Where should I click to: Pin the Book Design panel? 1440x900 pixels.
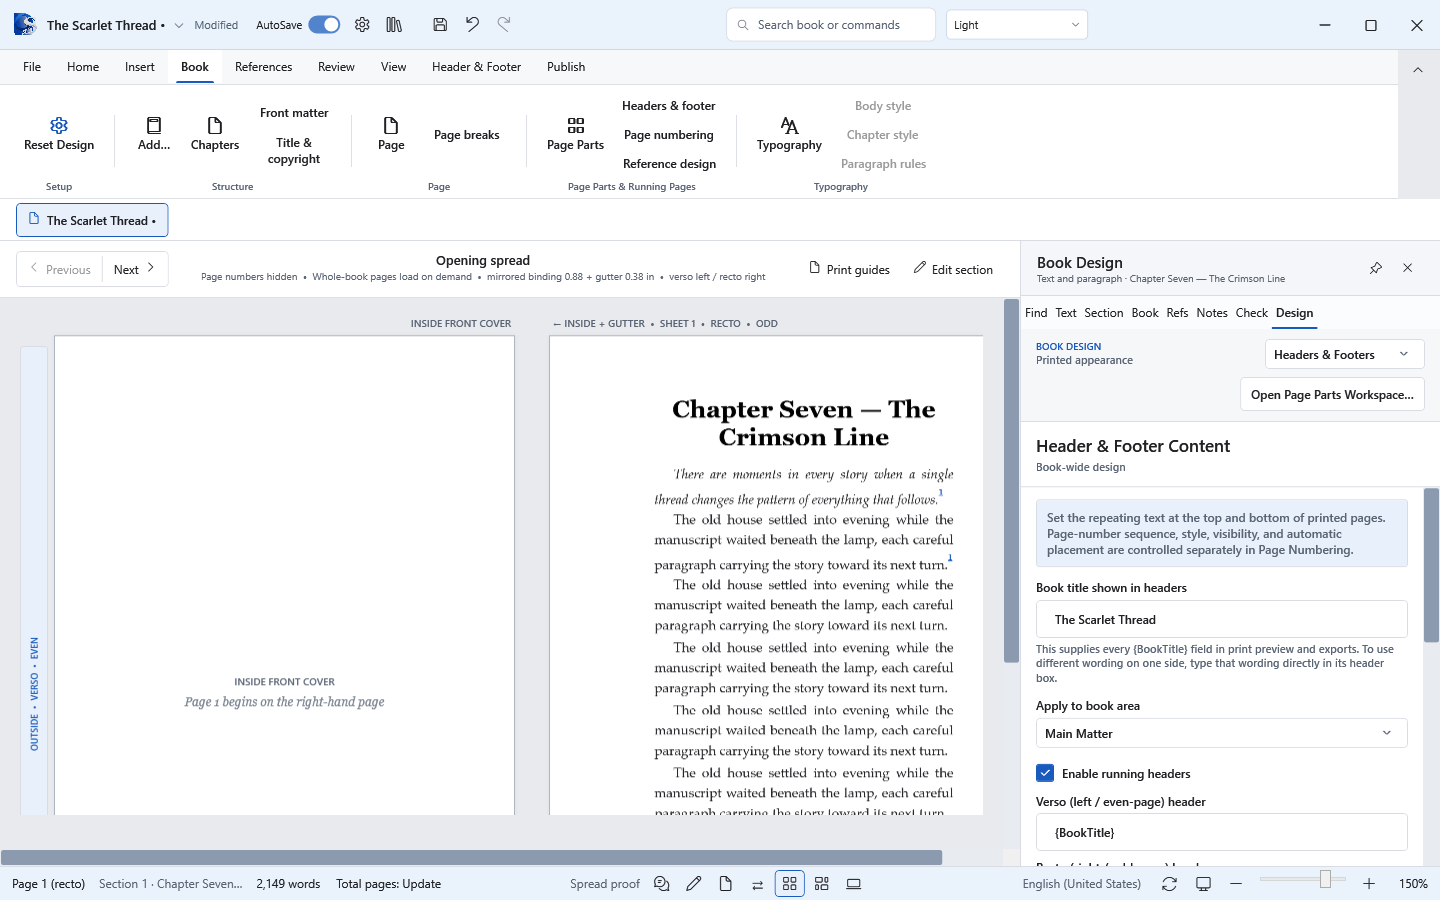tap(1376, 268)
